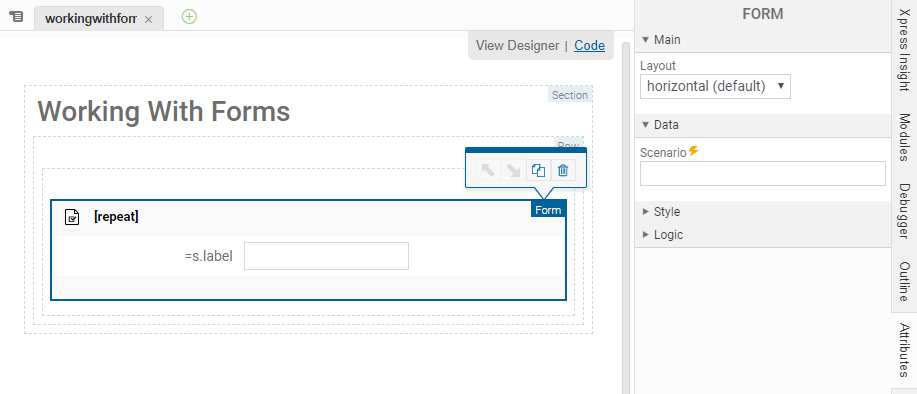Add a new tab with the plus icon
917x394 pixels.
click(189, 17)
